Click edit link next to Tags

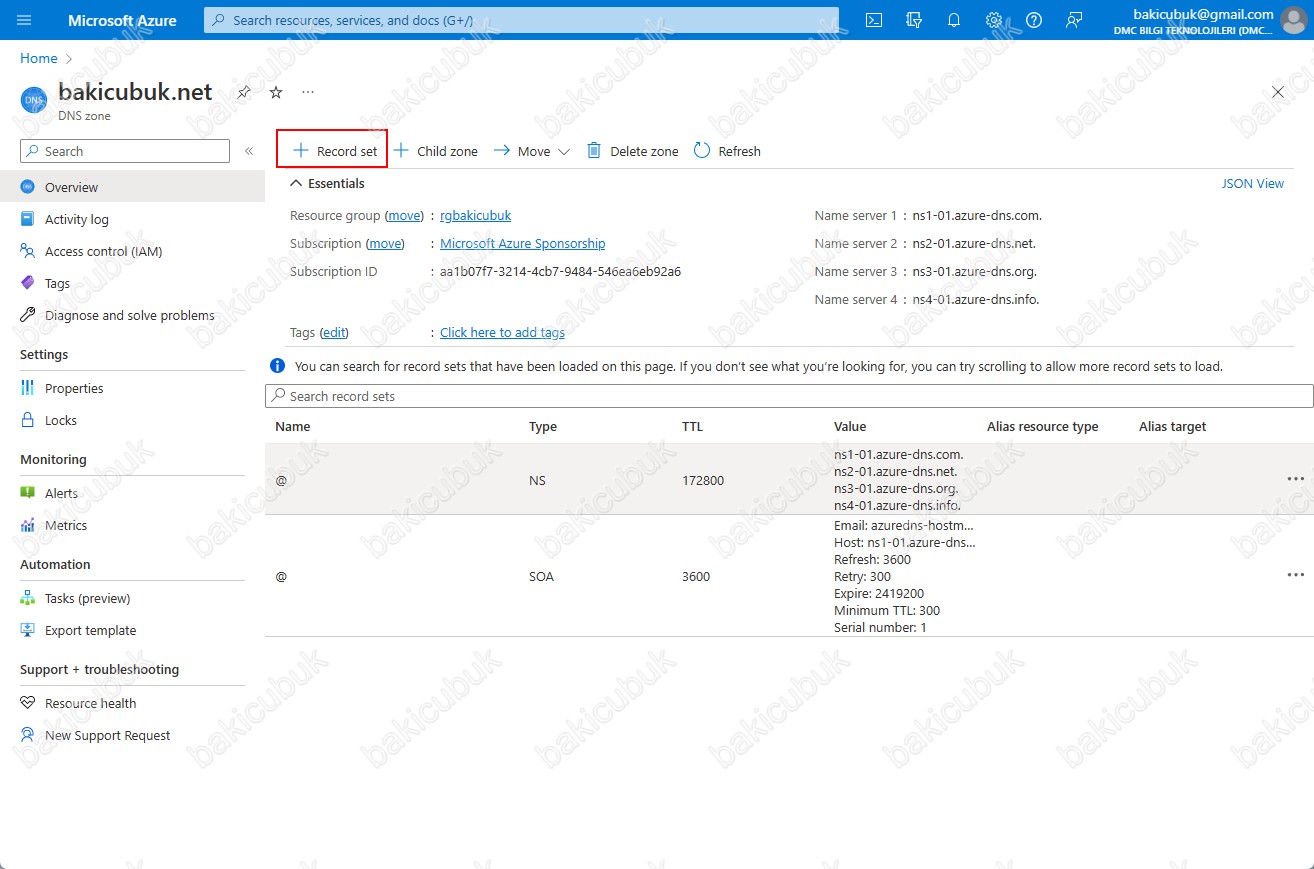(x=334, y=332)
